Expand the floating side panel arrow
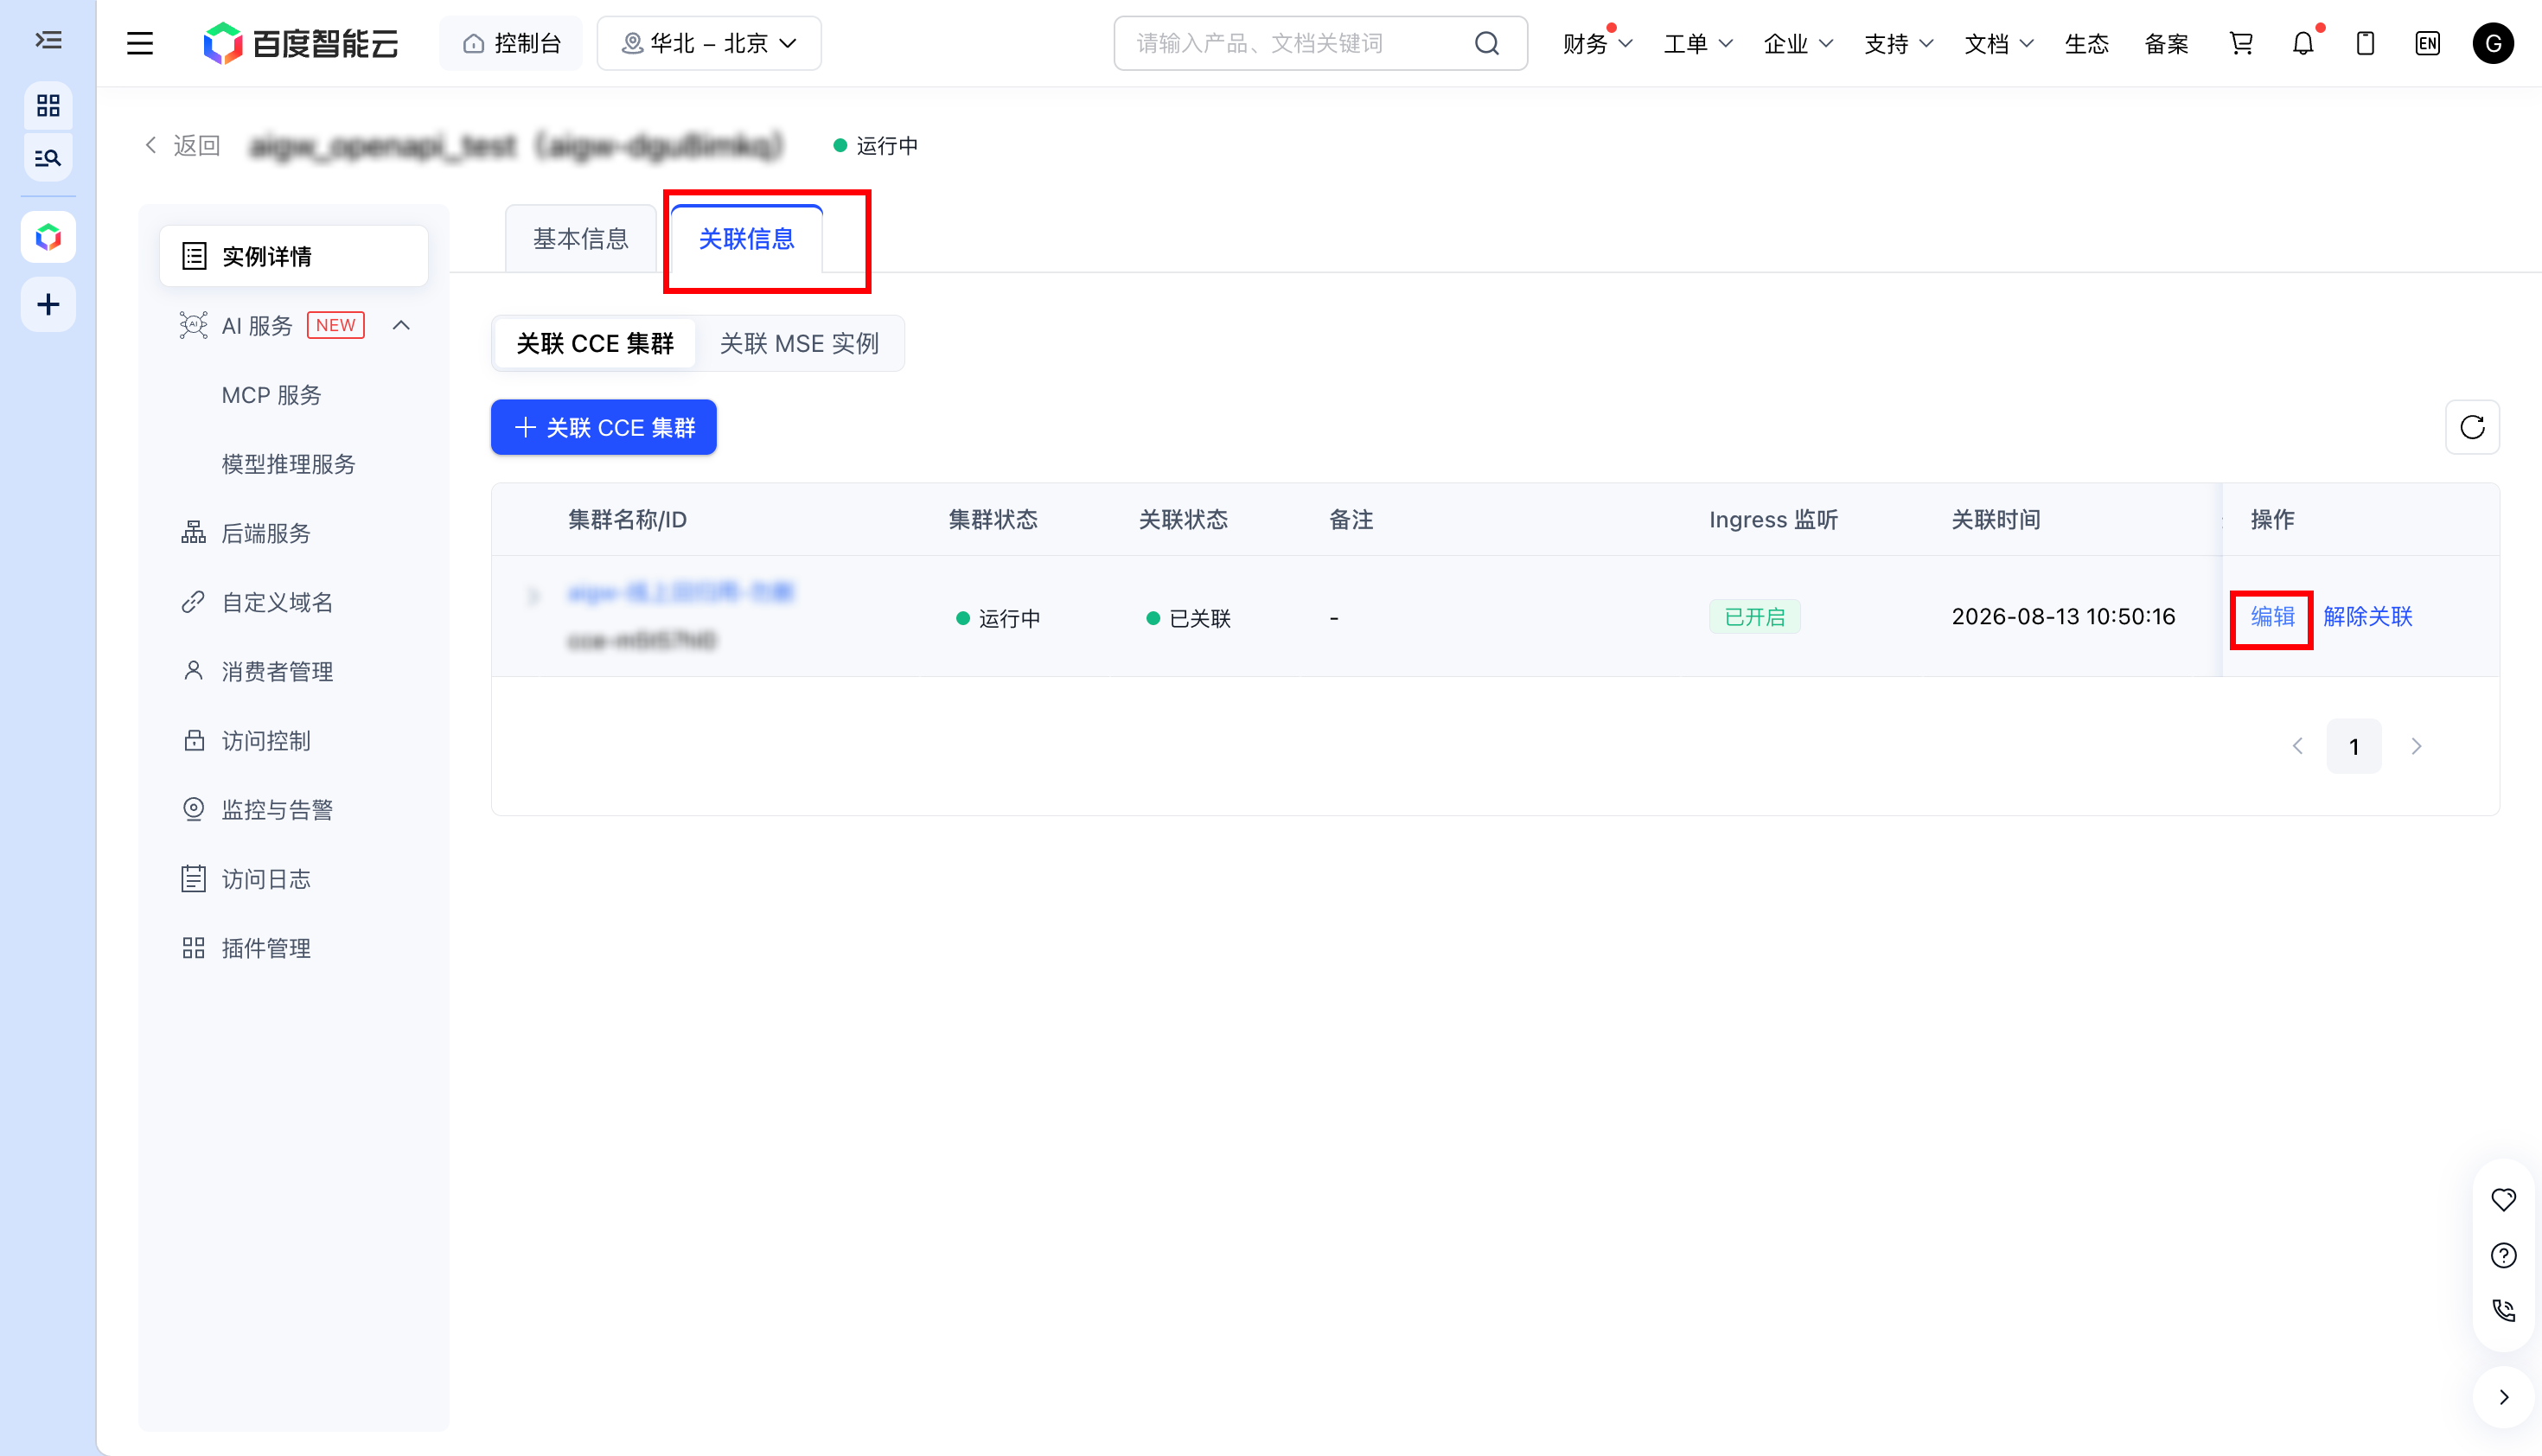 pos(2503,1397)
